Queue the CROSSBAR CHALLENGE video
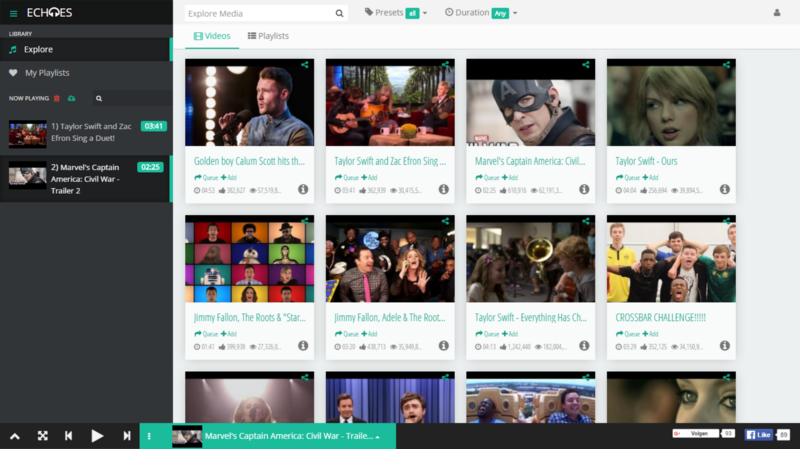Image resolution: width=800 pixels, height=449 pixels. tap(628, 334)
